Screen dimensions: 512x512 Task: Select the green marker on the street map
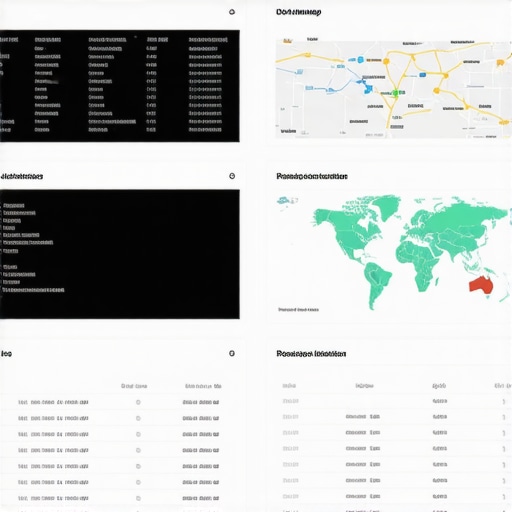coord(396,93)
